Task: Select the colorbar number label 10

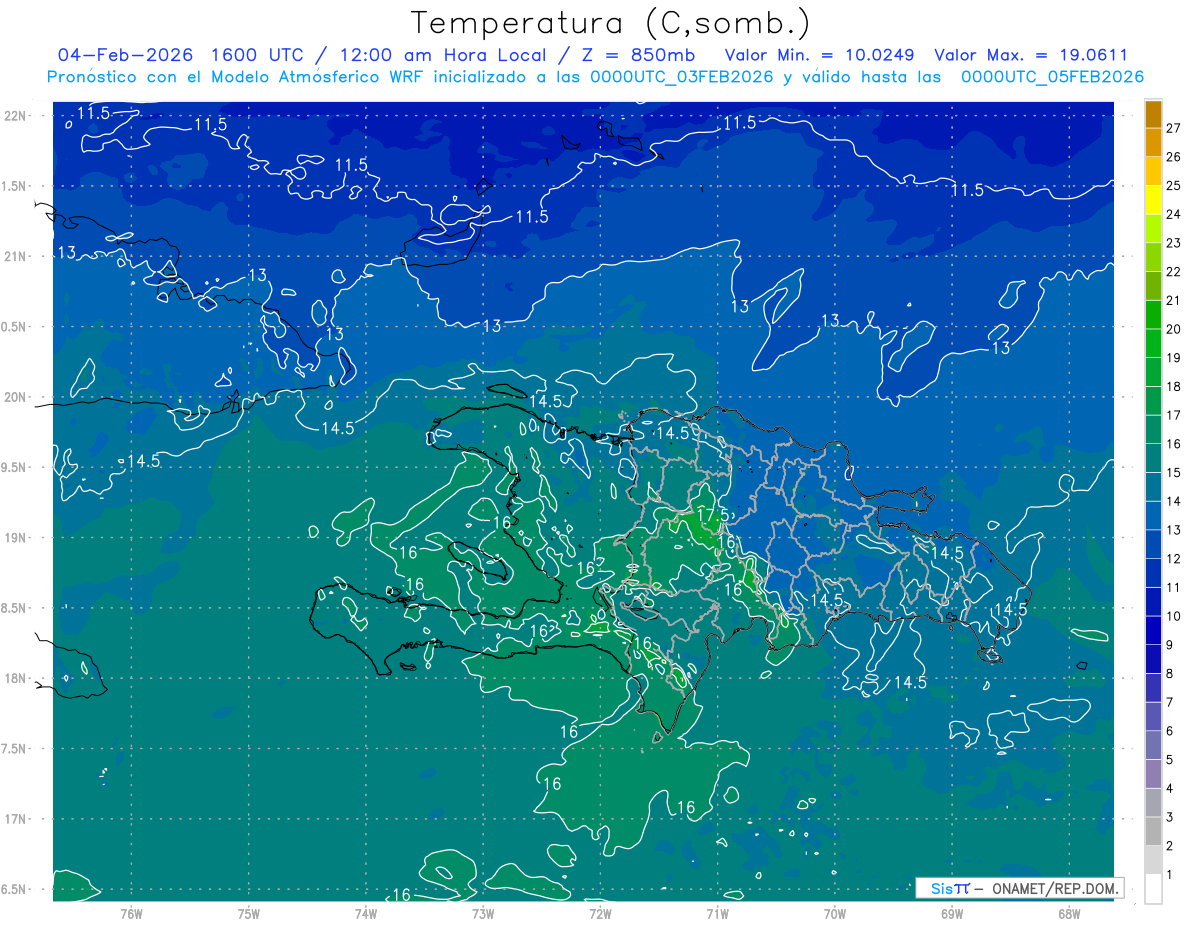Action: point(1173,616)
